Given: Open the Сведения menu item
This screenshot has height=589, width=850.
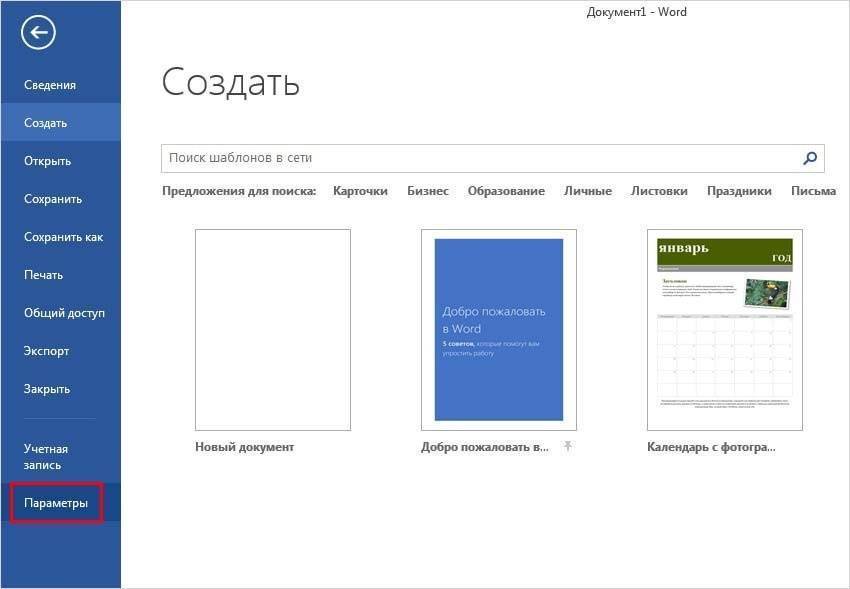Looking at the screenshot, I should [x=50, y=85].
